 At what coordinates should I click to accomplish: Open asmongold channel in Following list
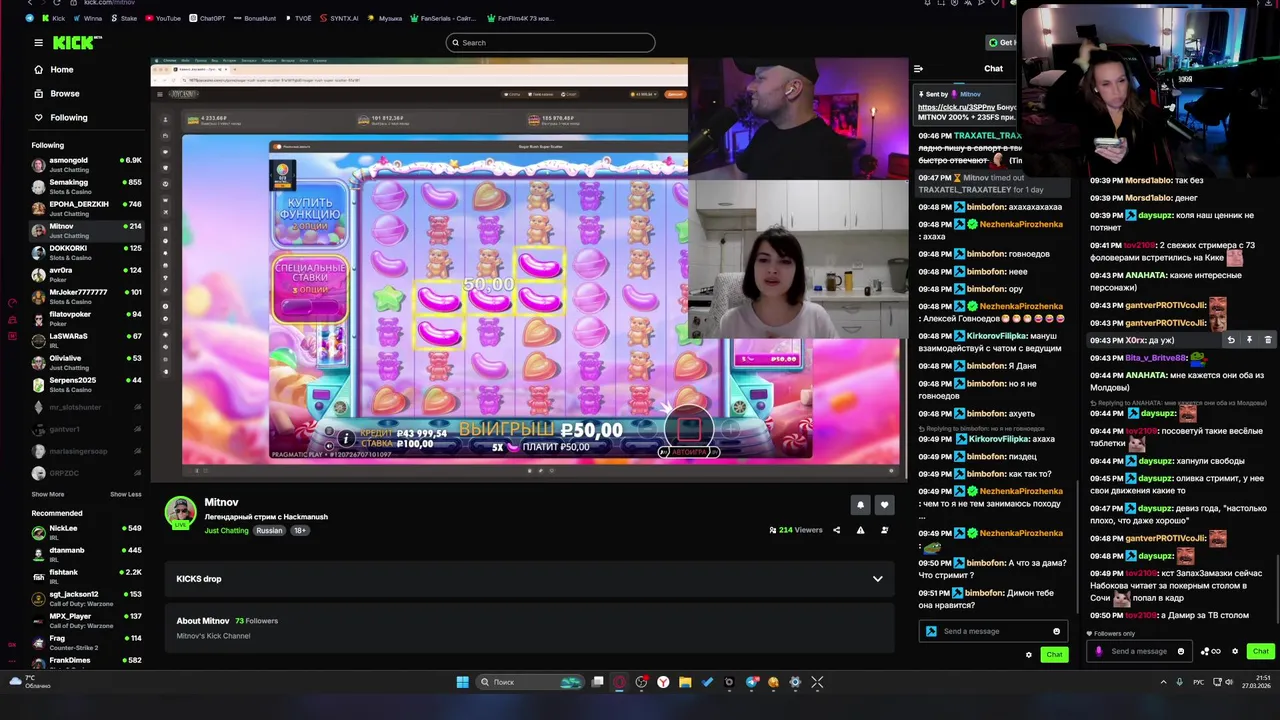[87, 164]
